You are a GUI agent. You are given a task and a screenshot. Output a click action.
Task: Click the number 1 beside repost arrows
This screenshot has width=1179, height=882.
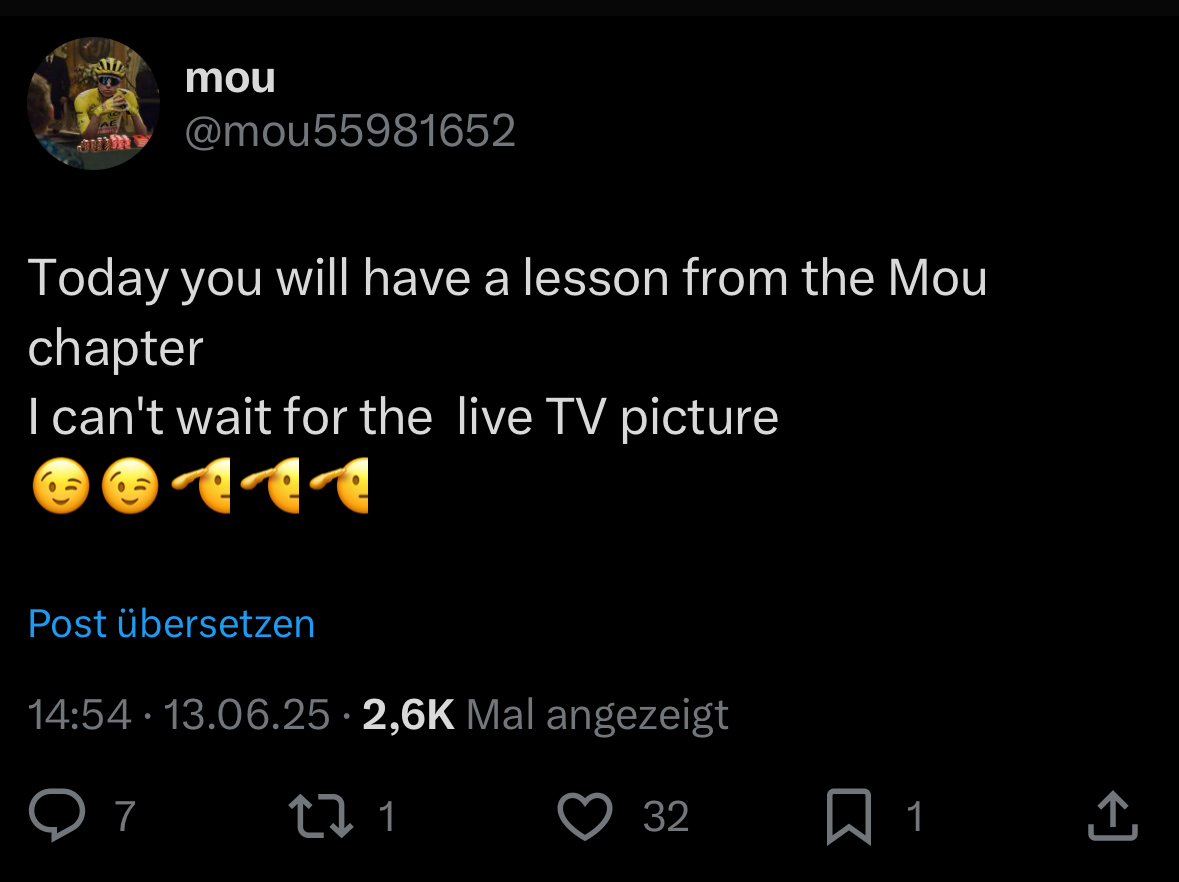[x=386, y=816]
